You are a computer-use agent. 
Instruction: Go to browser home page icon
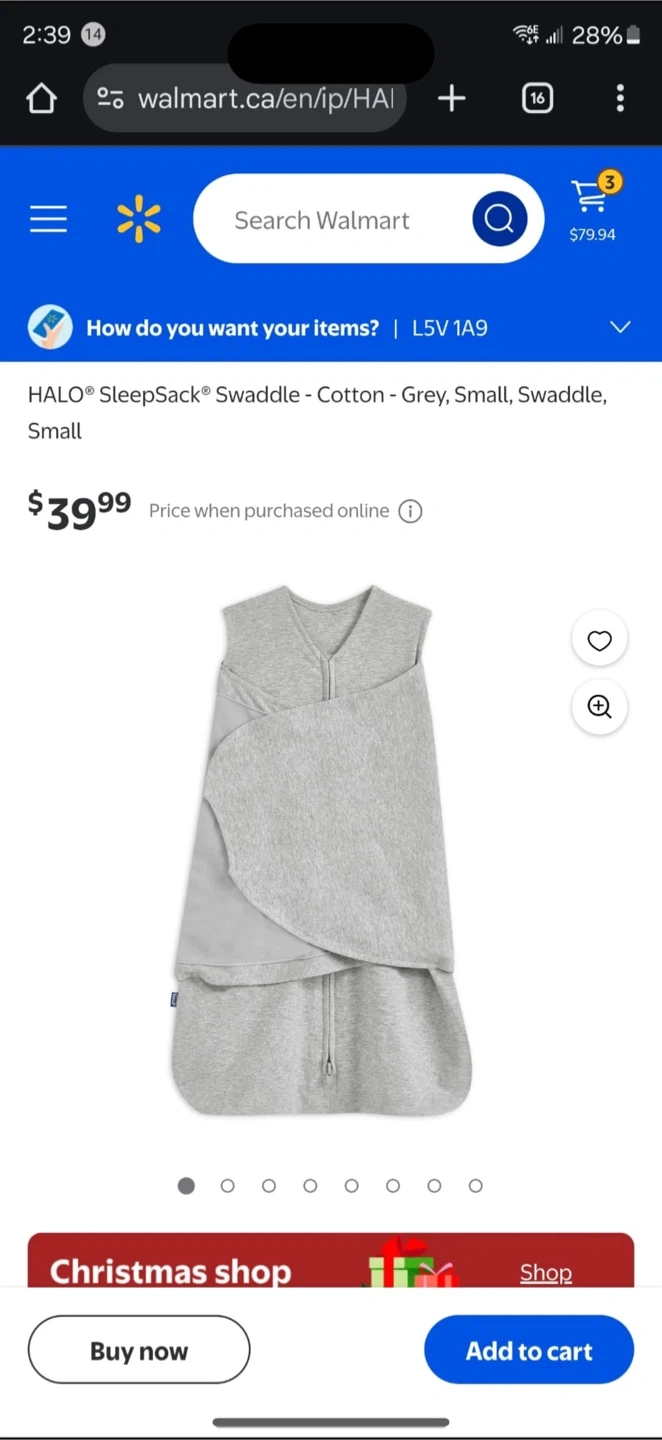tap(41, 98)
